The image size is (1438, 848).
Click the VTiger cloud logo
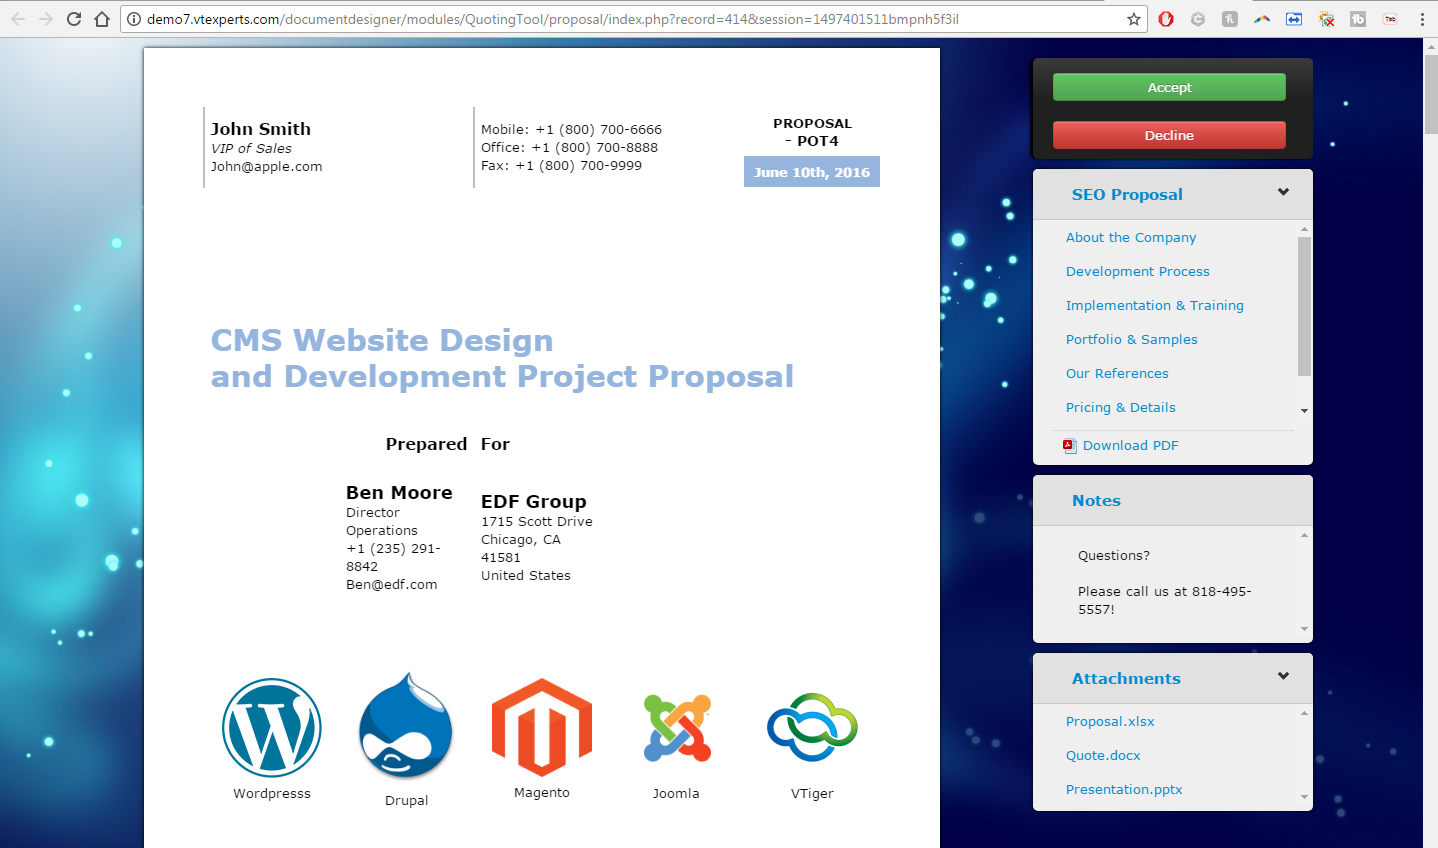point(812,727)
